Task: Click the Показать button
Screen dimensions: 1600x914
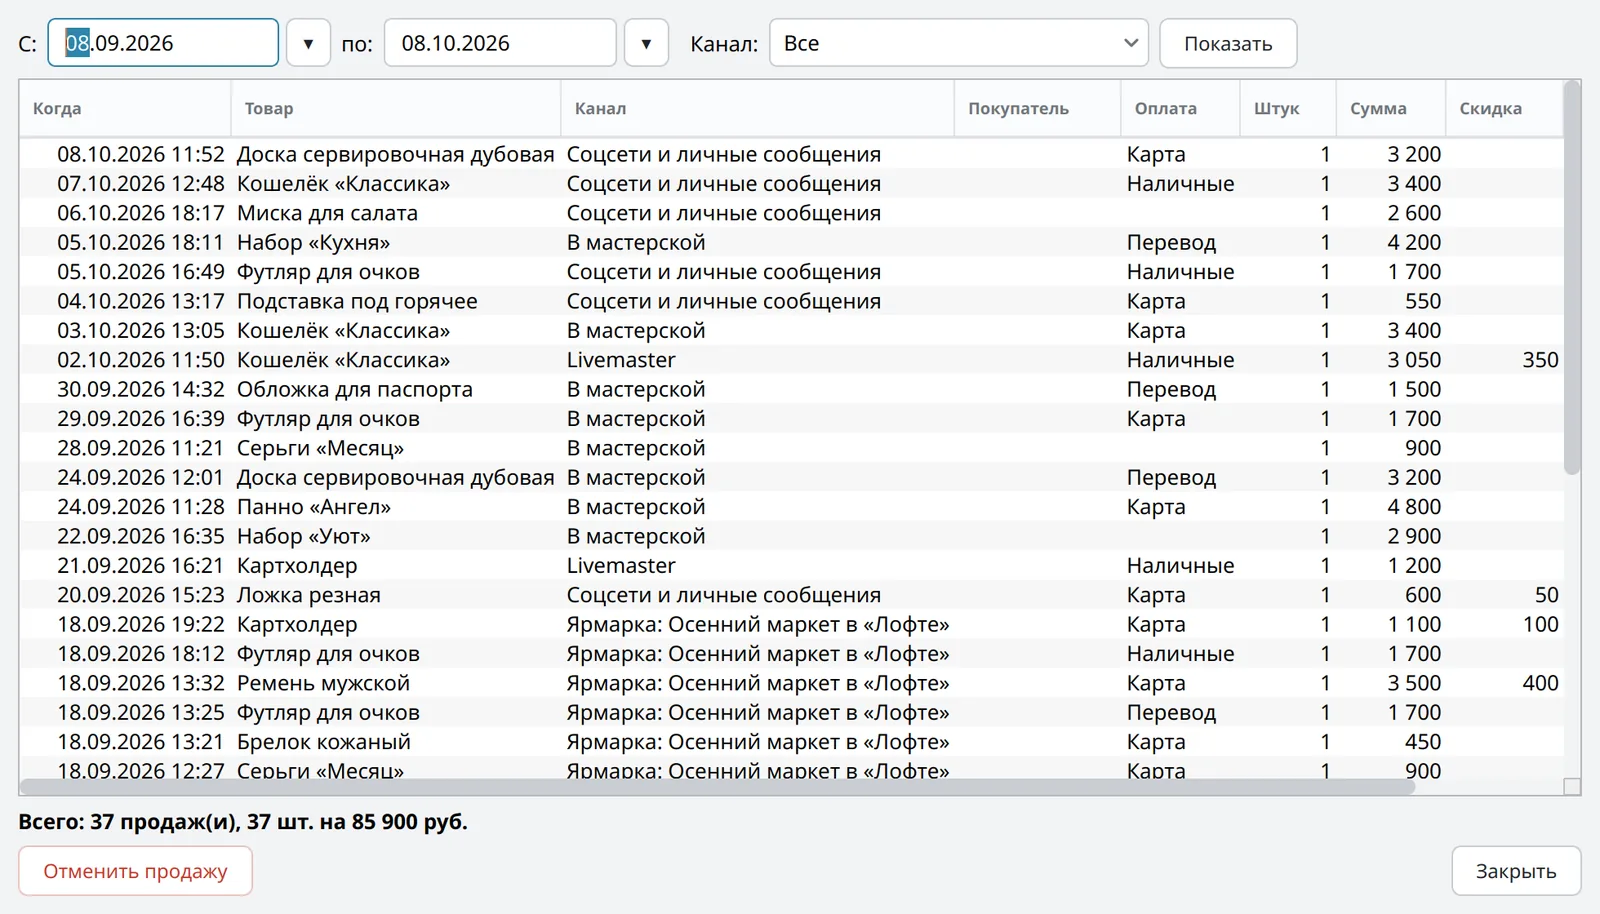Action: (1228, 43)
